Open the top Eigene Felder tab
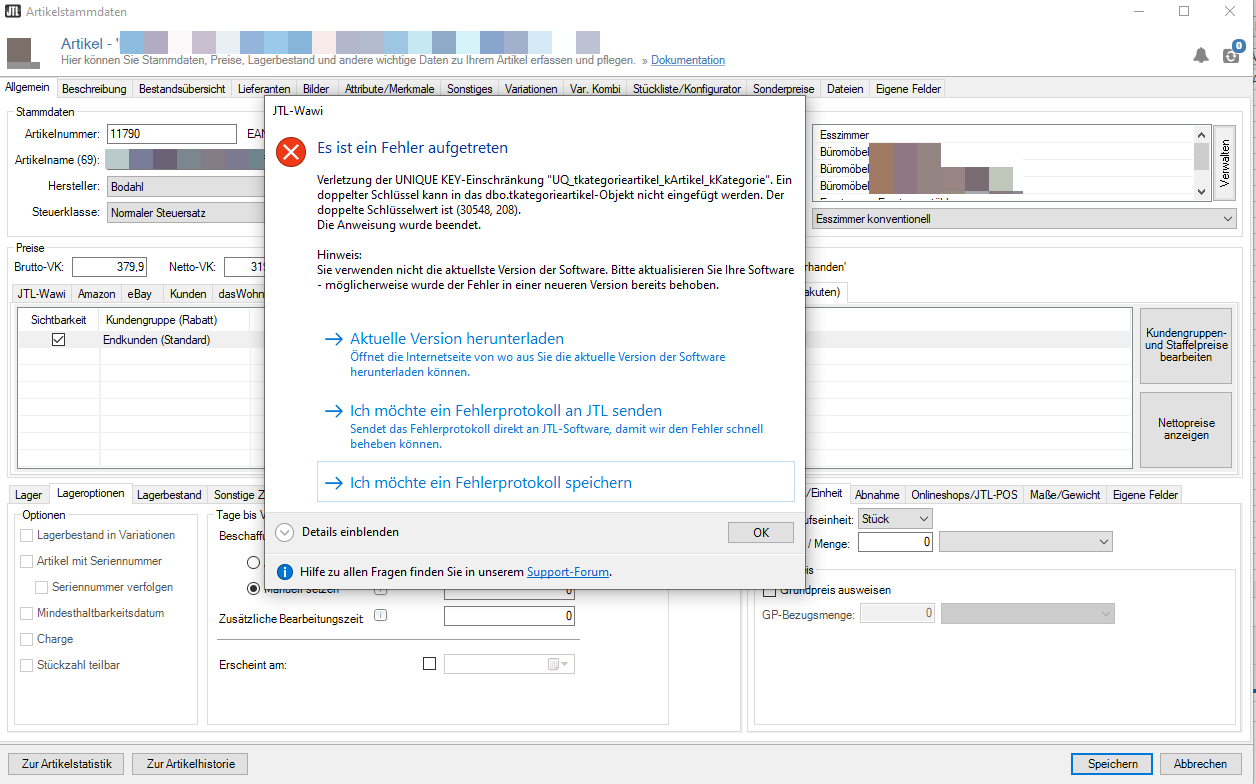The height and width of the screenshot is (784, 1256). tap(908, 89)
